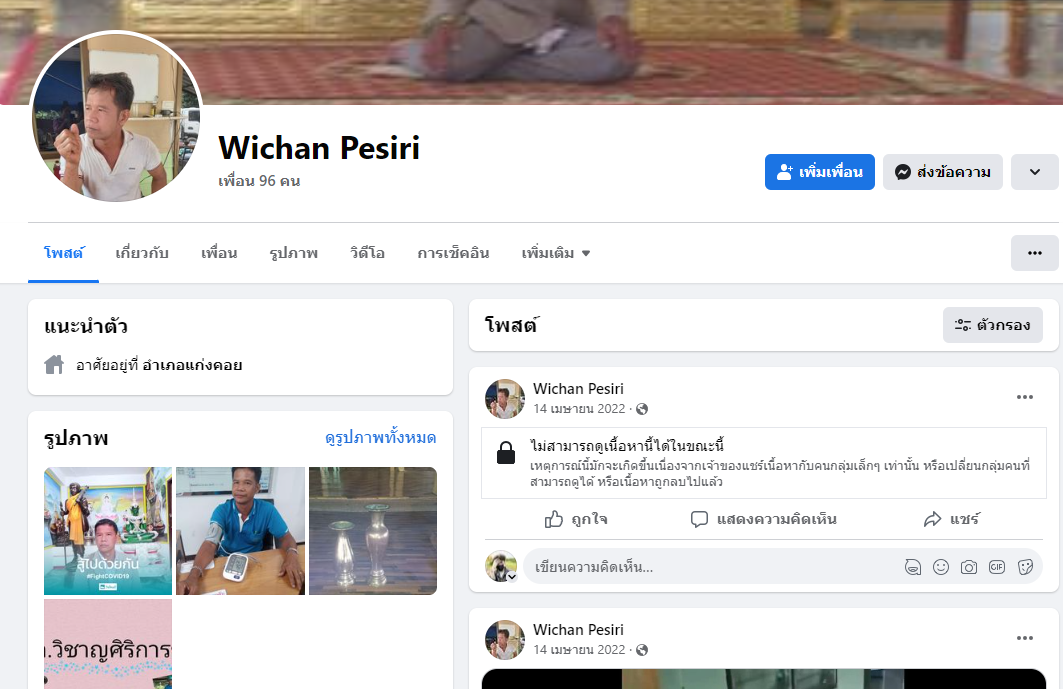1063x689 pixels.
Task: Open three-dot menu of first post
Action: click(1024, 397)
